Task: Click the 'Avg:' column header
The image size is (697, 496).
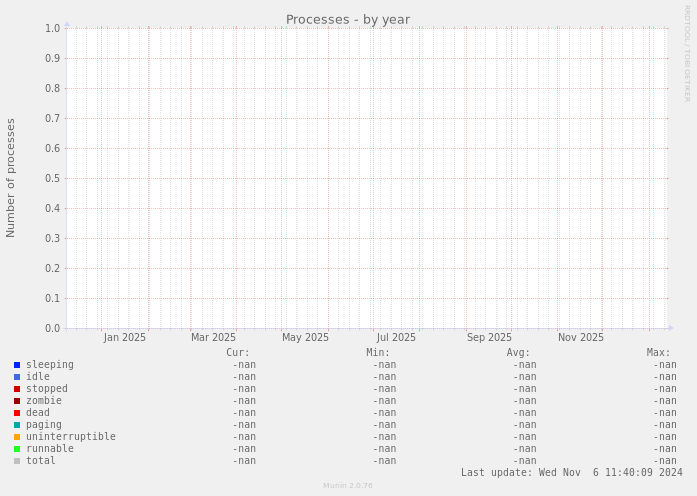Action: coord(518,353)
